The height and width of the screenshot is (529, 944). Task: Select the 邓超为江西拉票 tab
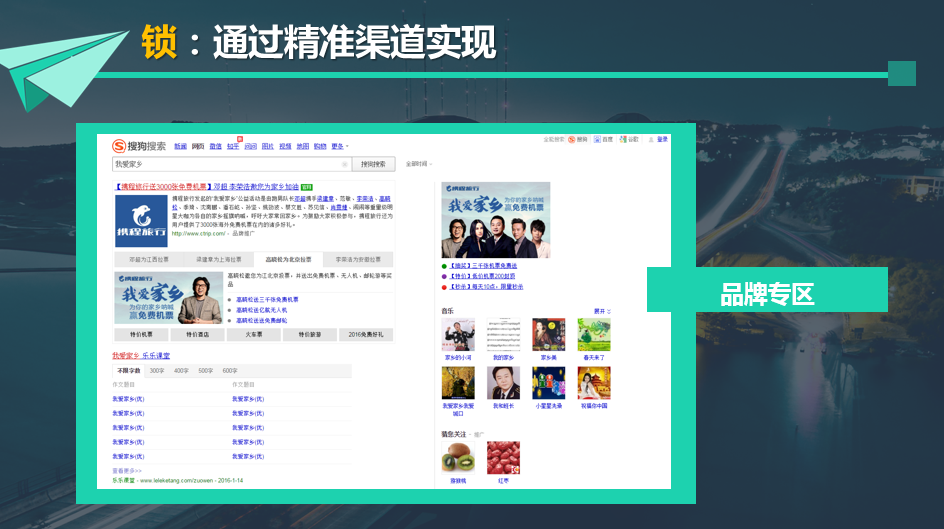click(149, 259)
